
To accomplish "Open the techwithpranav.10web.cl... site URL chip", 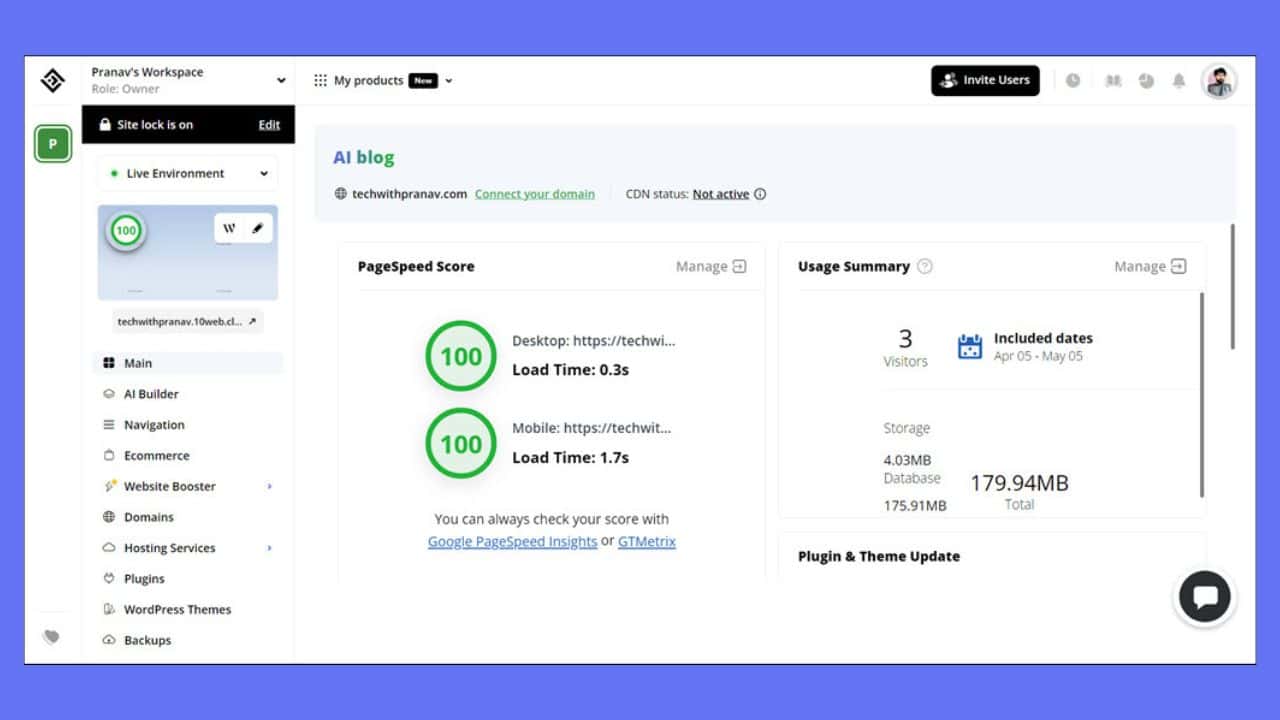I will coord(188,322).
